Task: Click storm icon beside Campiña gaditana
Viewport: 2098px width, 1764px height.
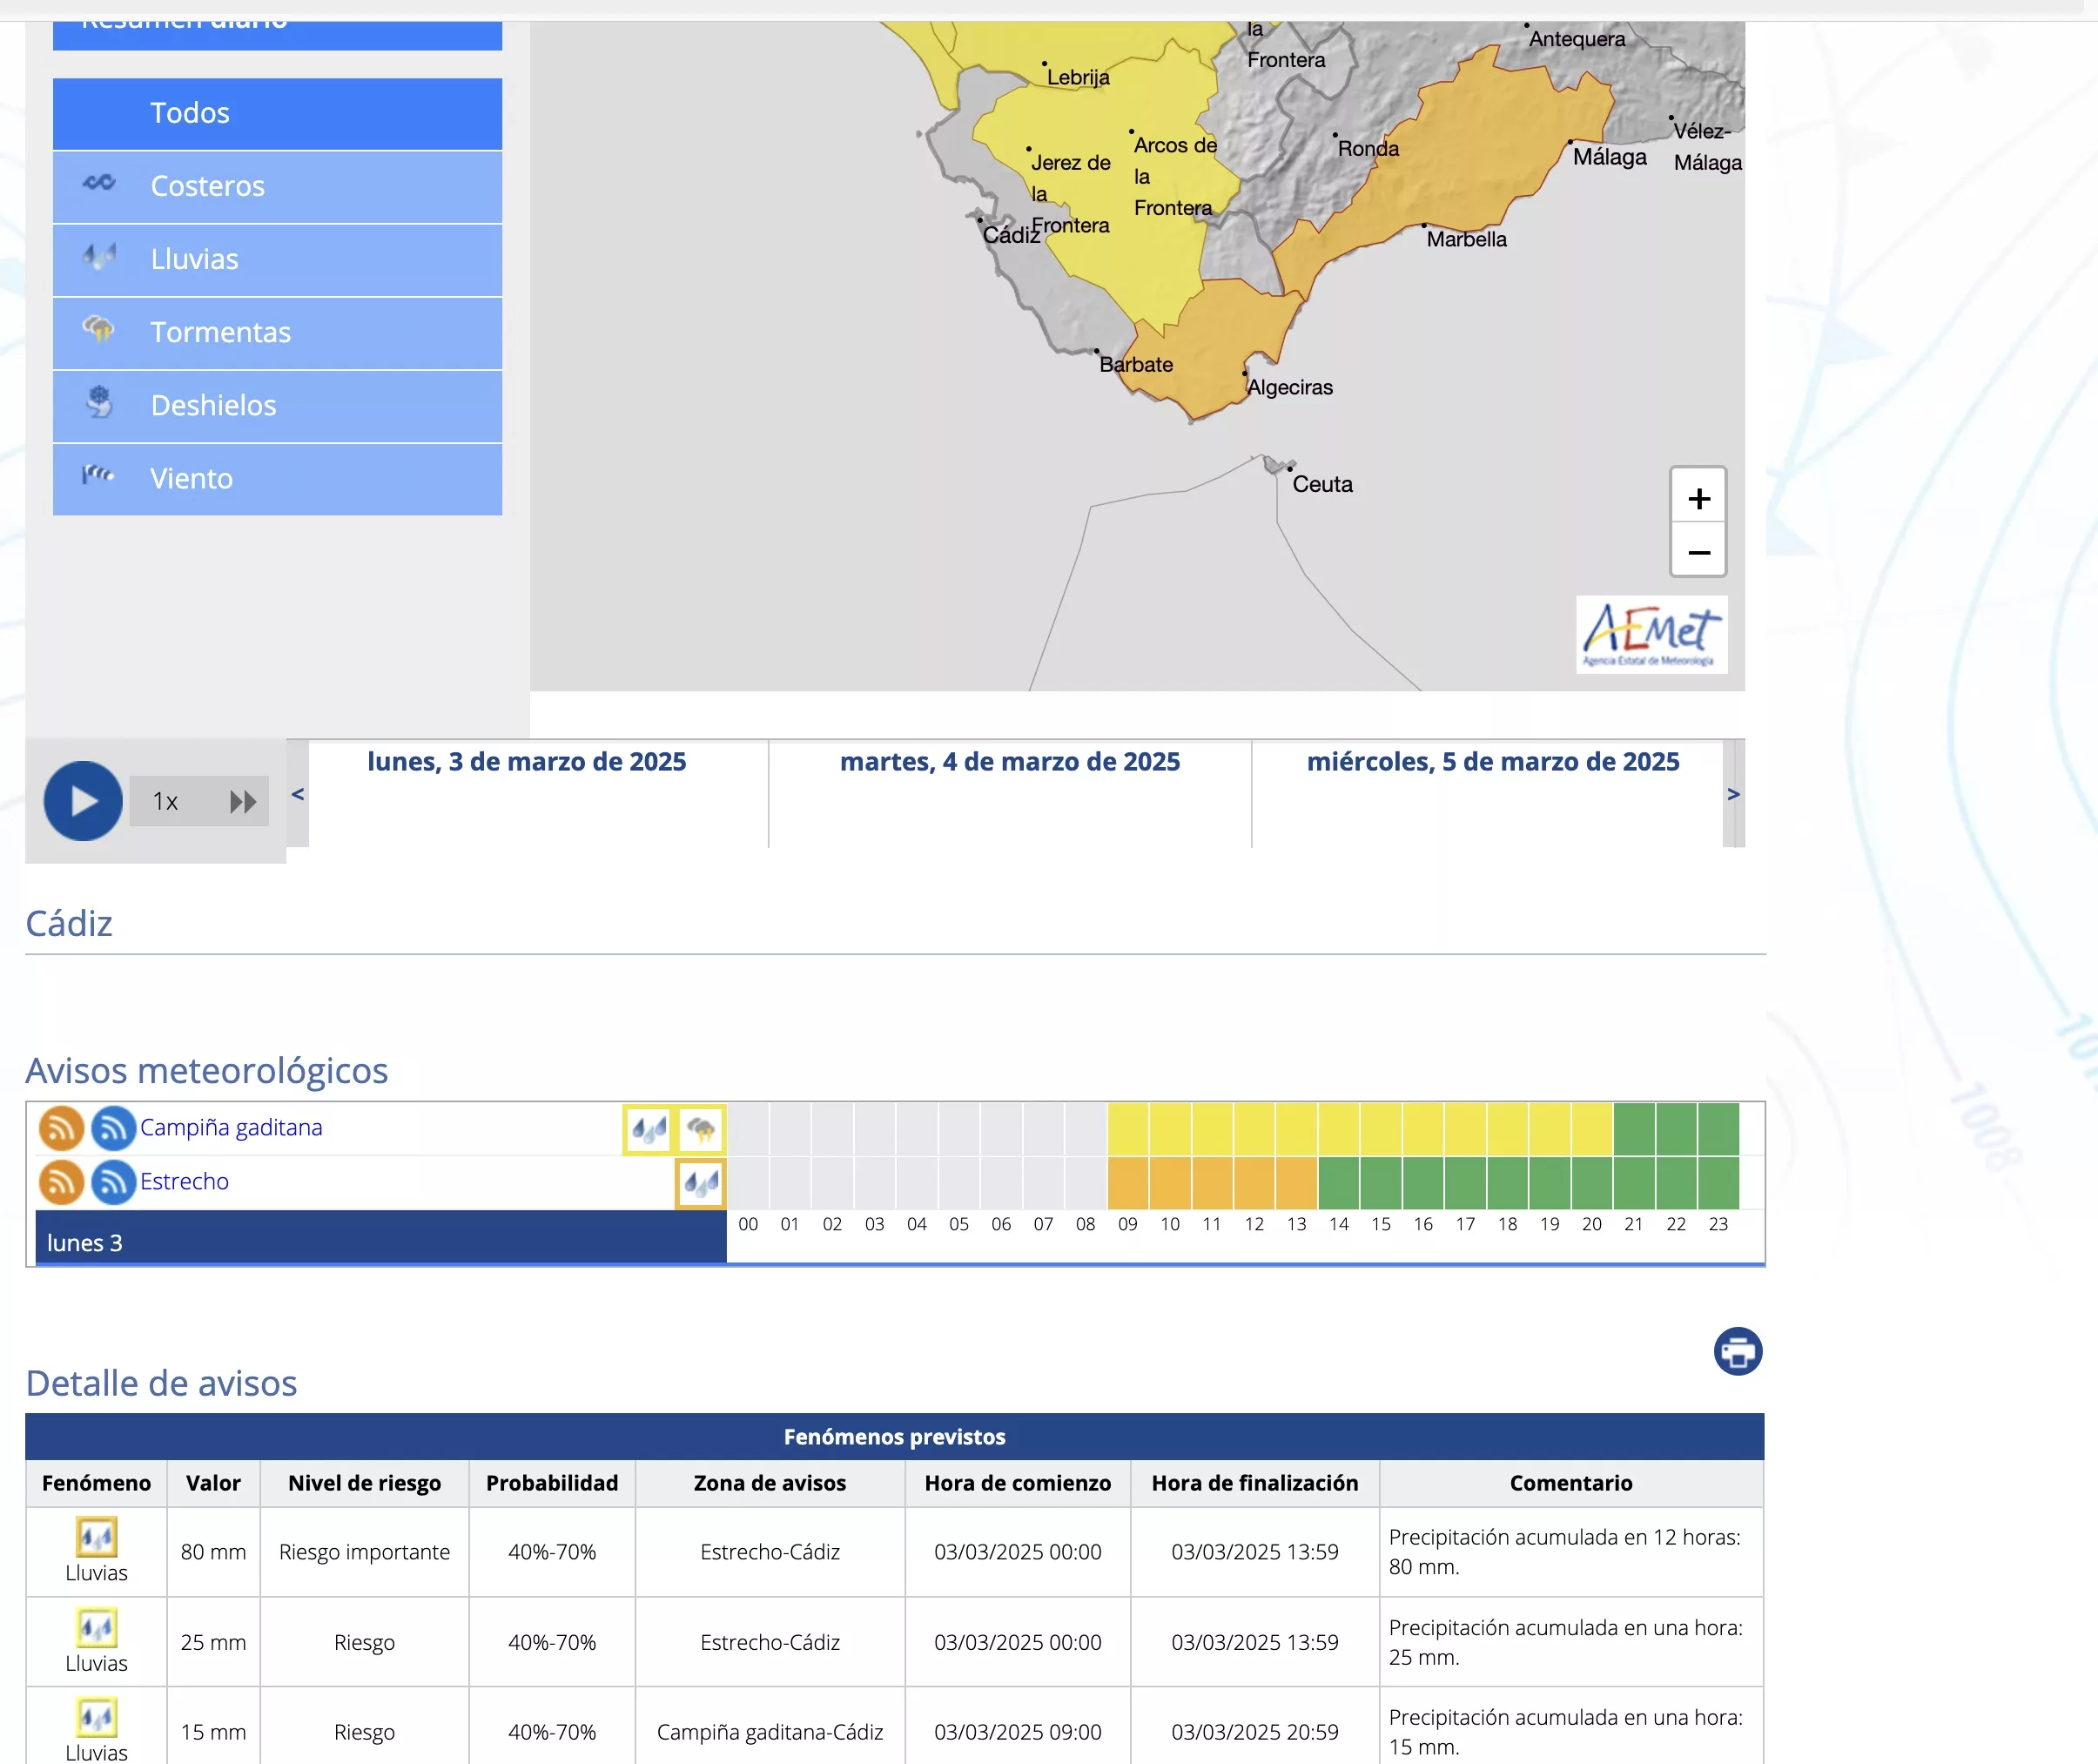Action: (x=701, y=1130)
